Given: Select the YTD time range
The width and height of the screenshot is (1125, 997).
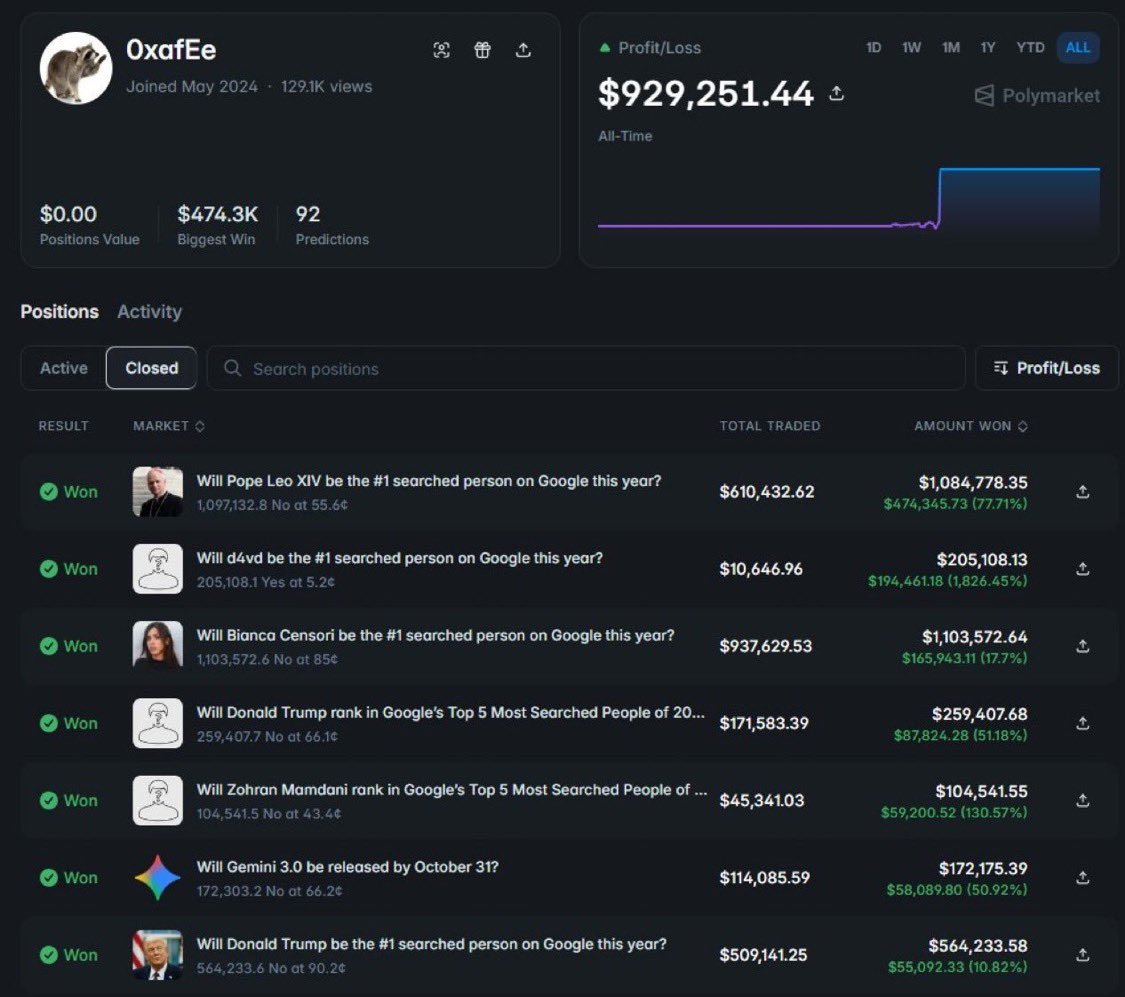Looking at the screenshot, I should 1030,47.
